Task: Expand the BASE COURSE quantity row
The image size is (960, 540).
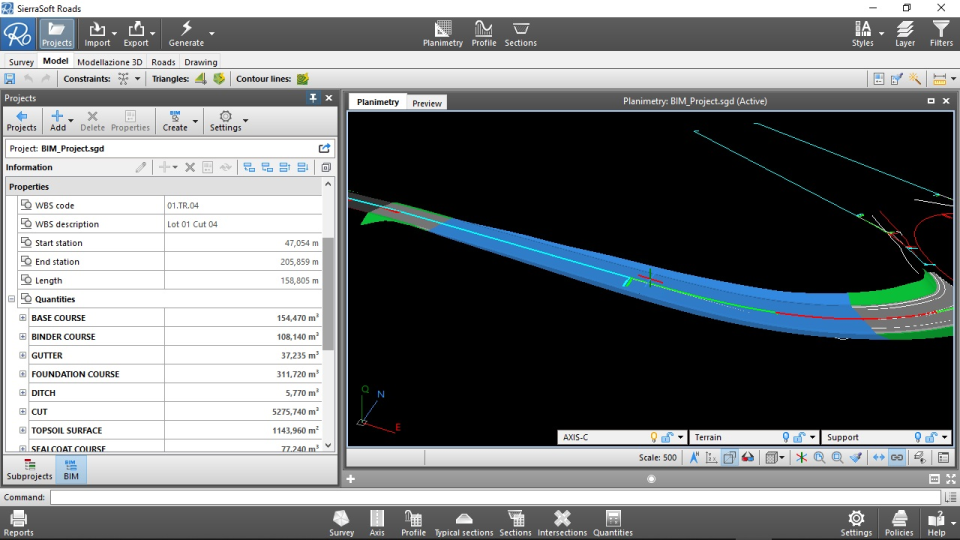Action: click(22, 318)
